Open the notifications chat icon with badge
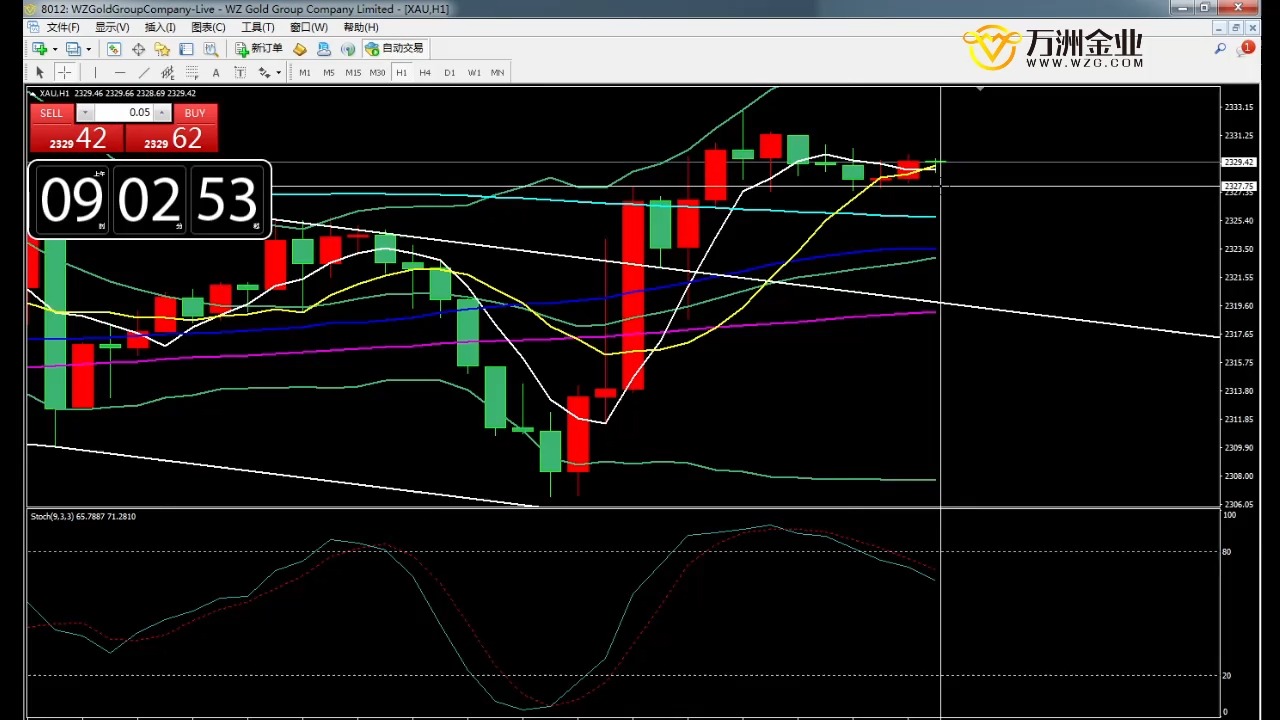 point(1245,48)
